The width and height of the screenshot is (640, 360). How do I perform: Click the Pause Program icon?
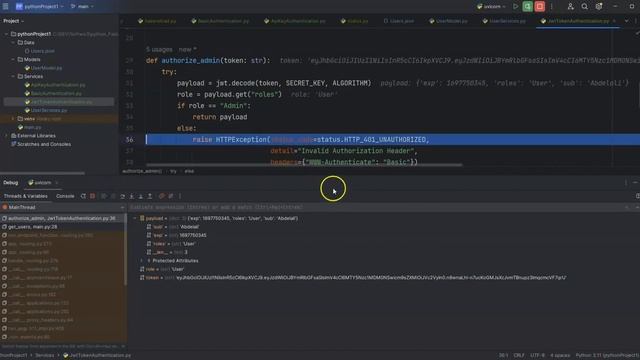coord(113,196)
